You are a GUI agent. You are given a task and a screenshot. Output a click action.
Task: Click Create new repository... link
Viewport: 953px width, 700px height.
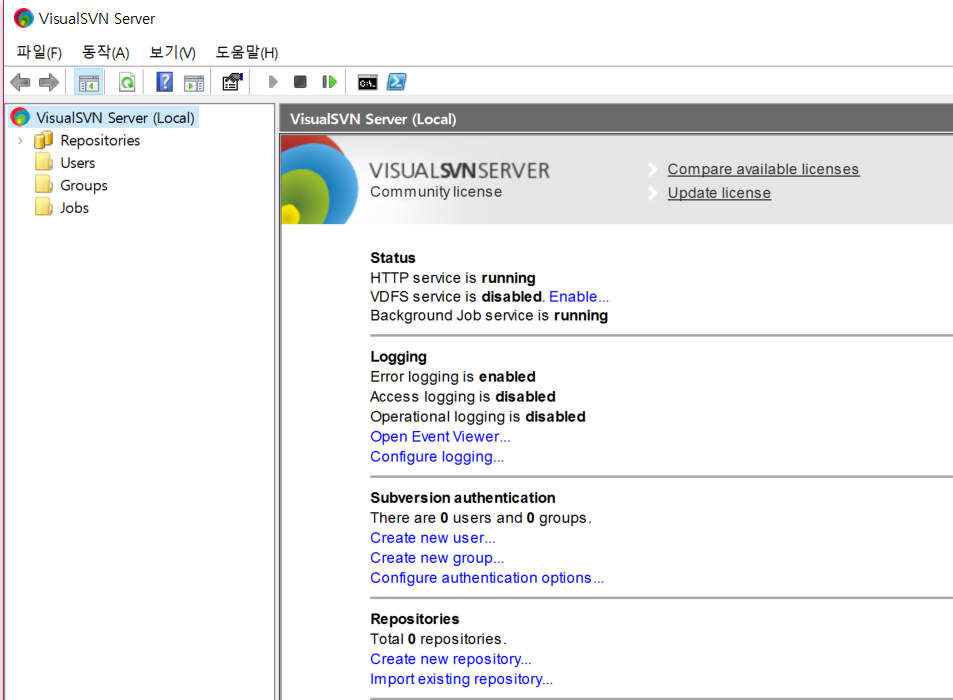coord(451,659)
